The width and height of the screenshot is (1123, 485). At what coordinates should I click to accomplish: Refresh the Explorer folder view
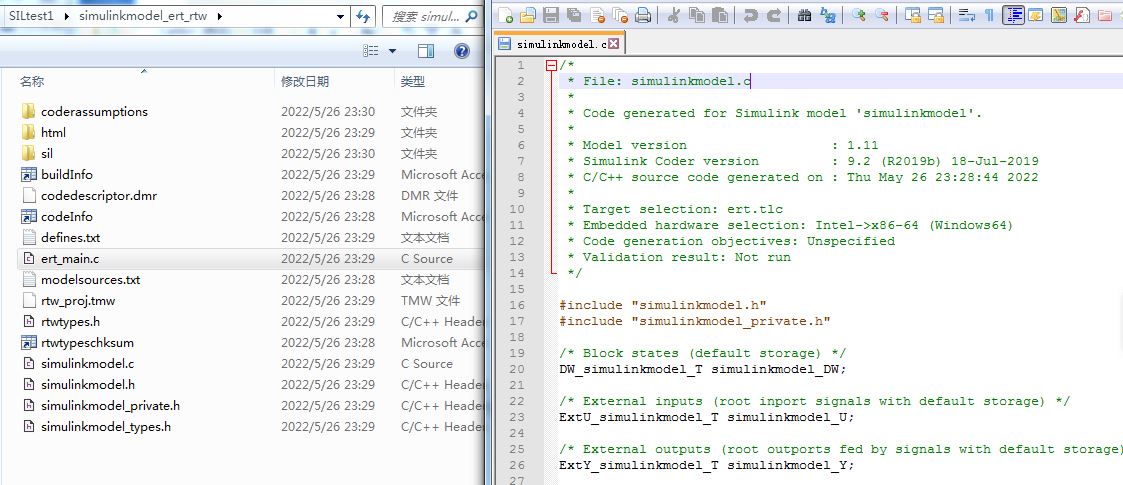point(363,16)
